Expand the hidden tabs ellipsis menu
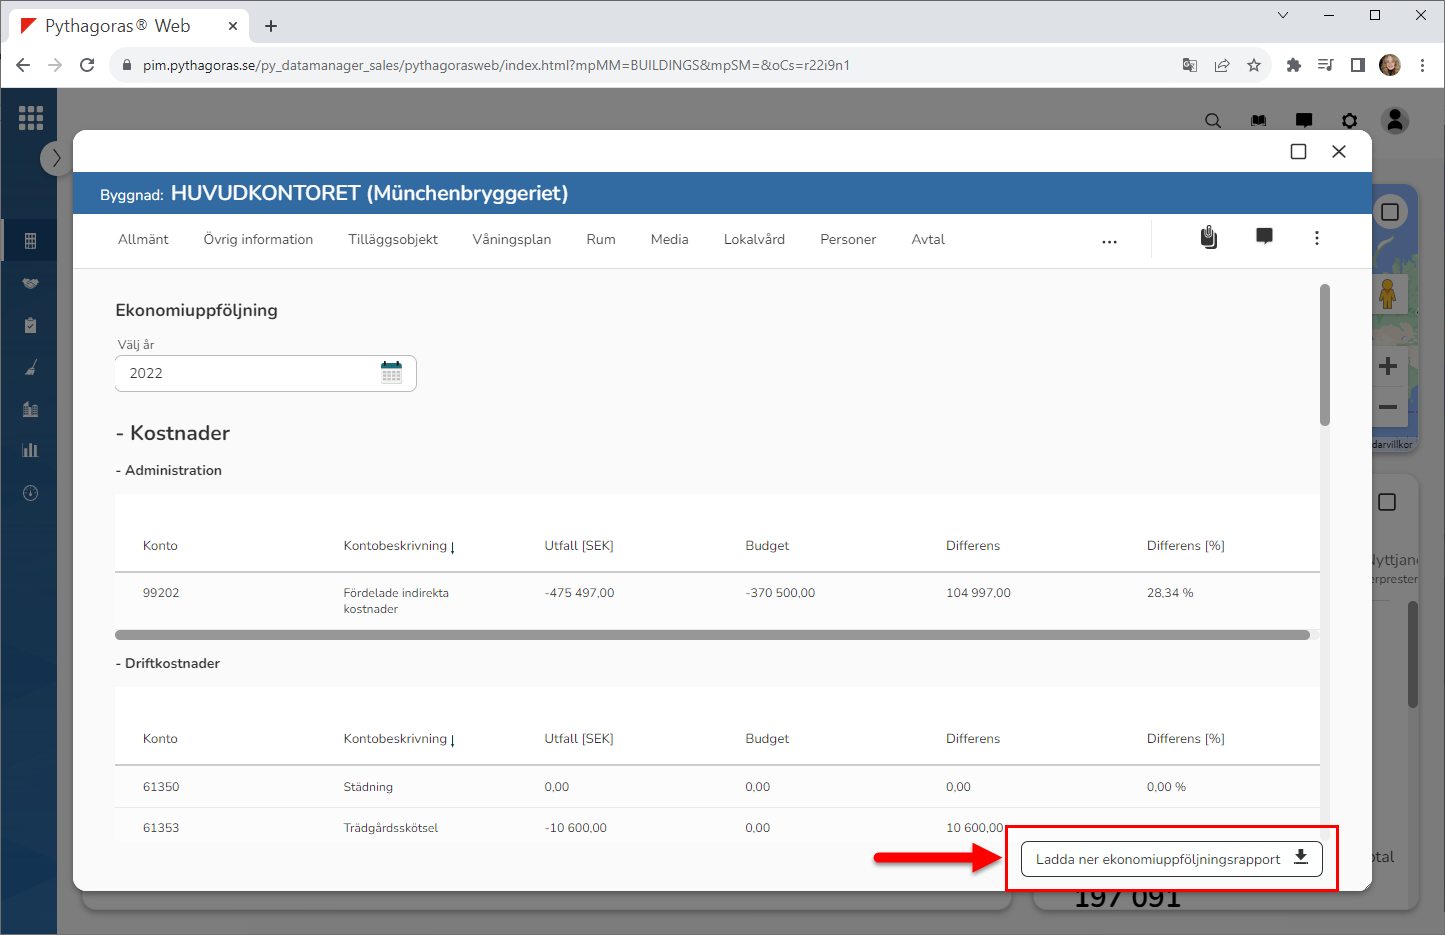1445x935 pixels. [1109, 242]
